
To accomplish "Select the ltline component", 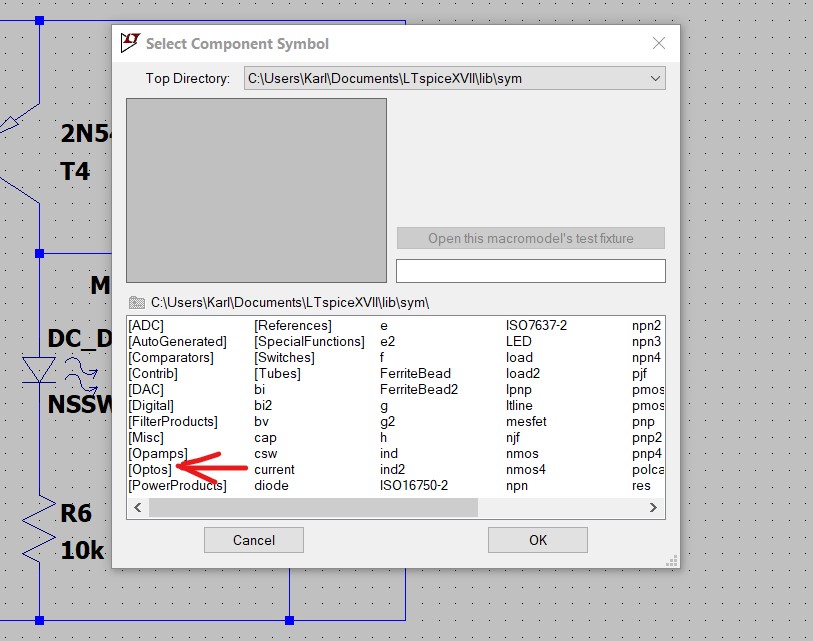I will click(519, 406).
